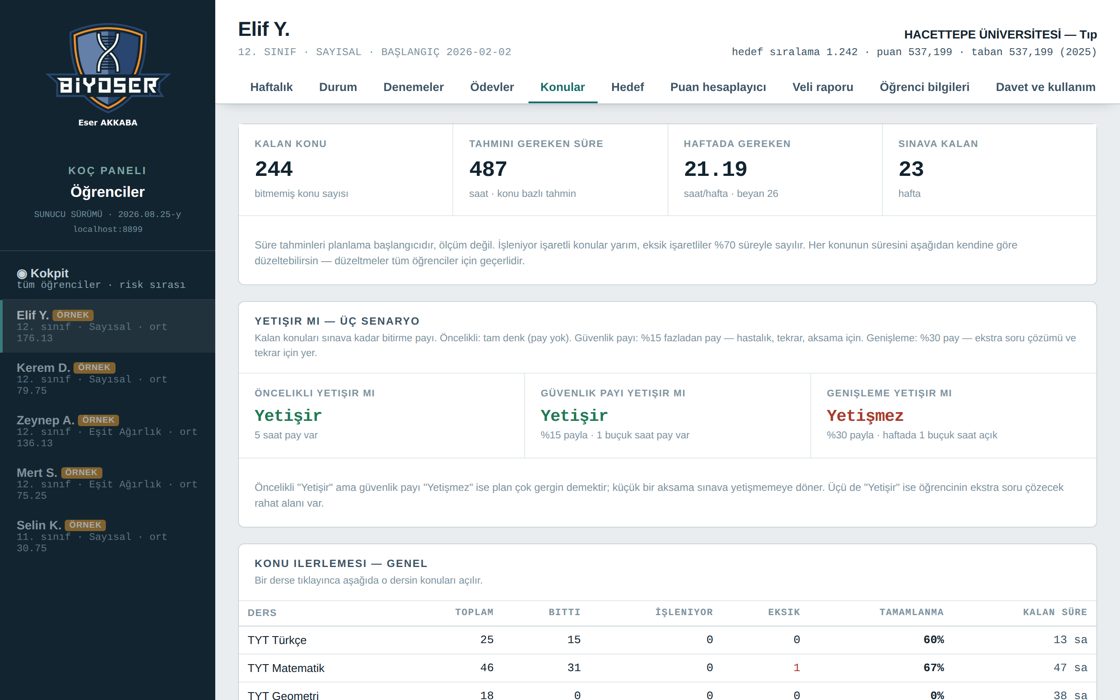
Task: Open the Puan hesaplayıcı tab
Action: (718, 87)
